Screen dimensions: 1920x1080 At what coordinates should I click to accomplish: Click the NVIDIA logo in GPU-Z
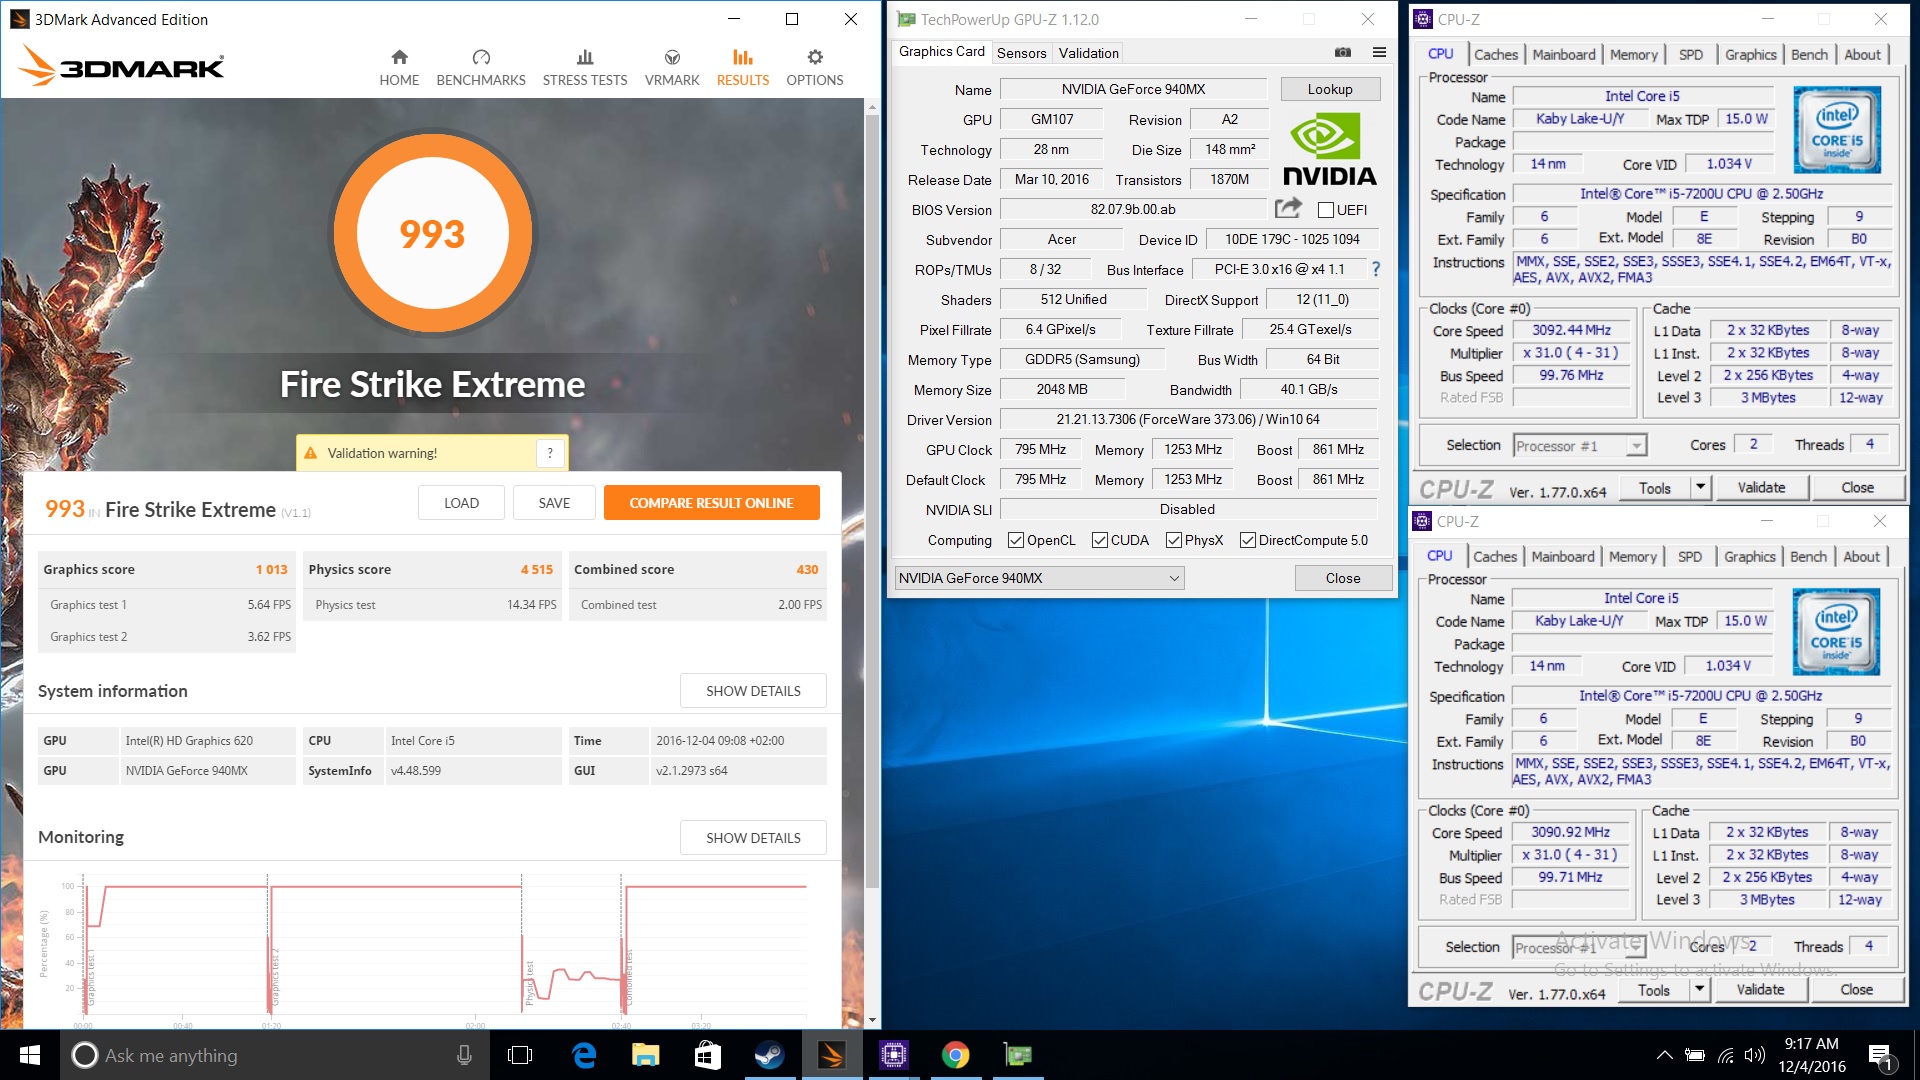tap(1329, 149)
